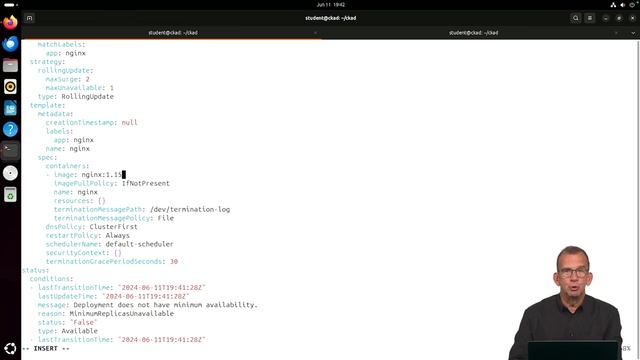The height and width of the screenshot is (360, 640).
Task: Minimize the terminal window
Action: click(606, 18)
